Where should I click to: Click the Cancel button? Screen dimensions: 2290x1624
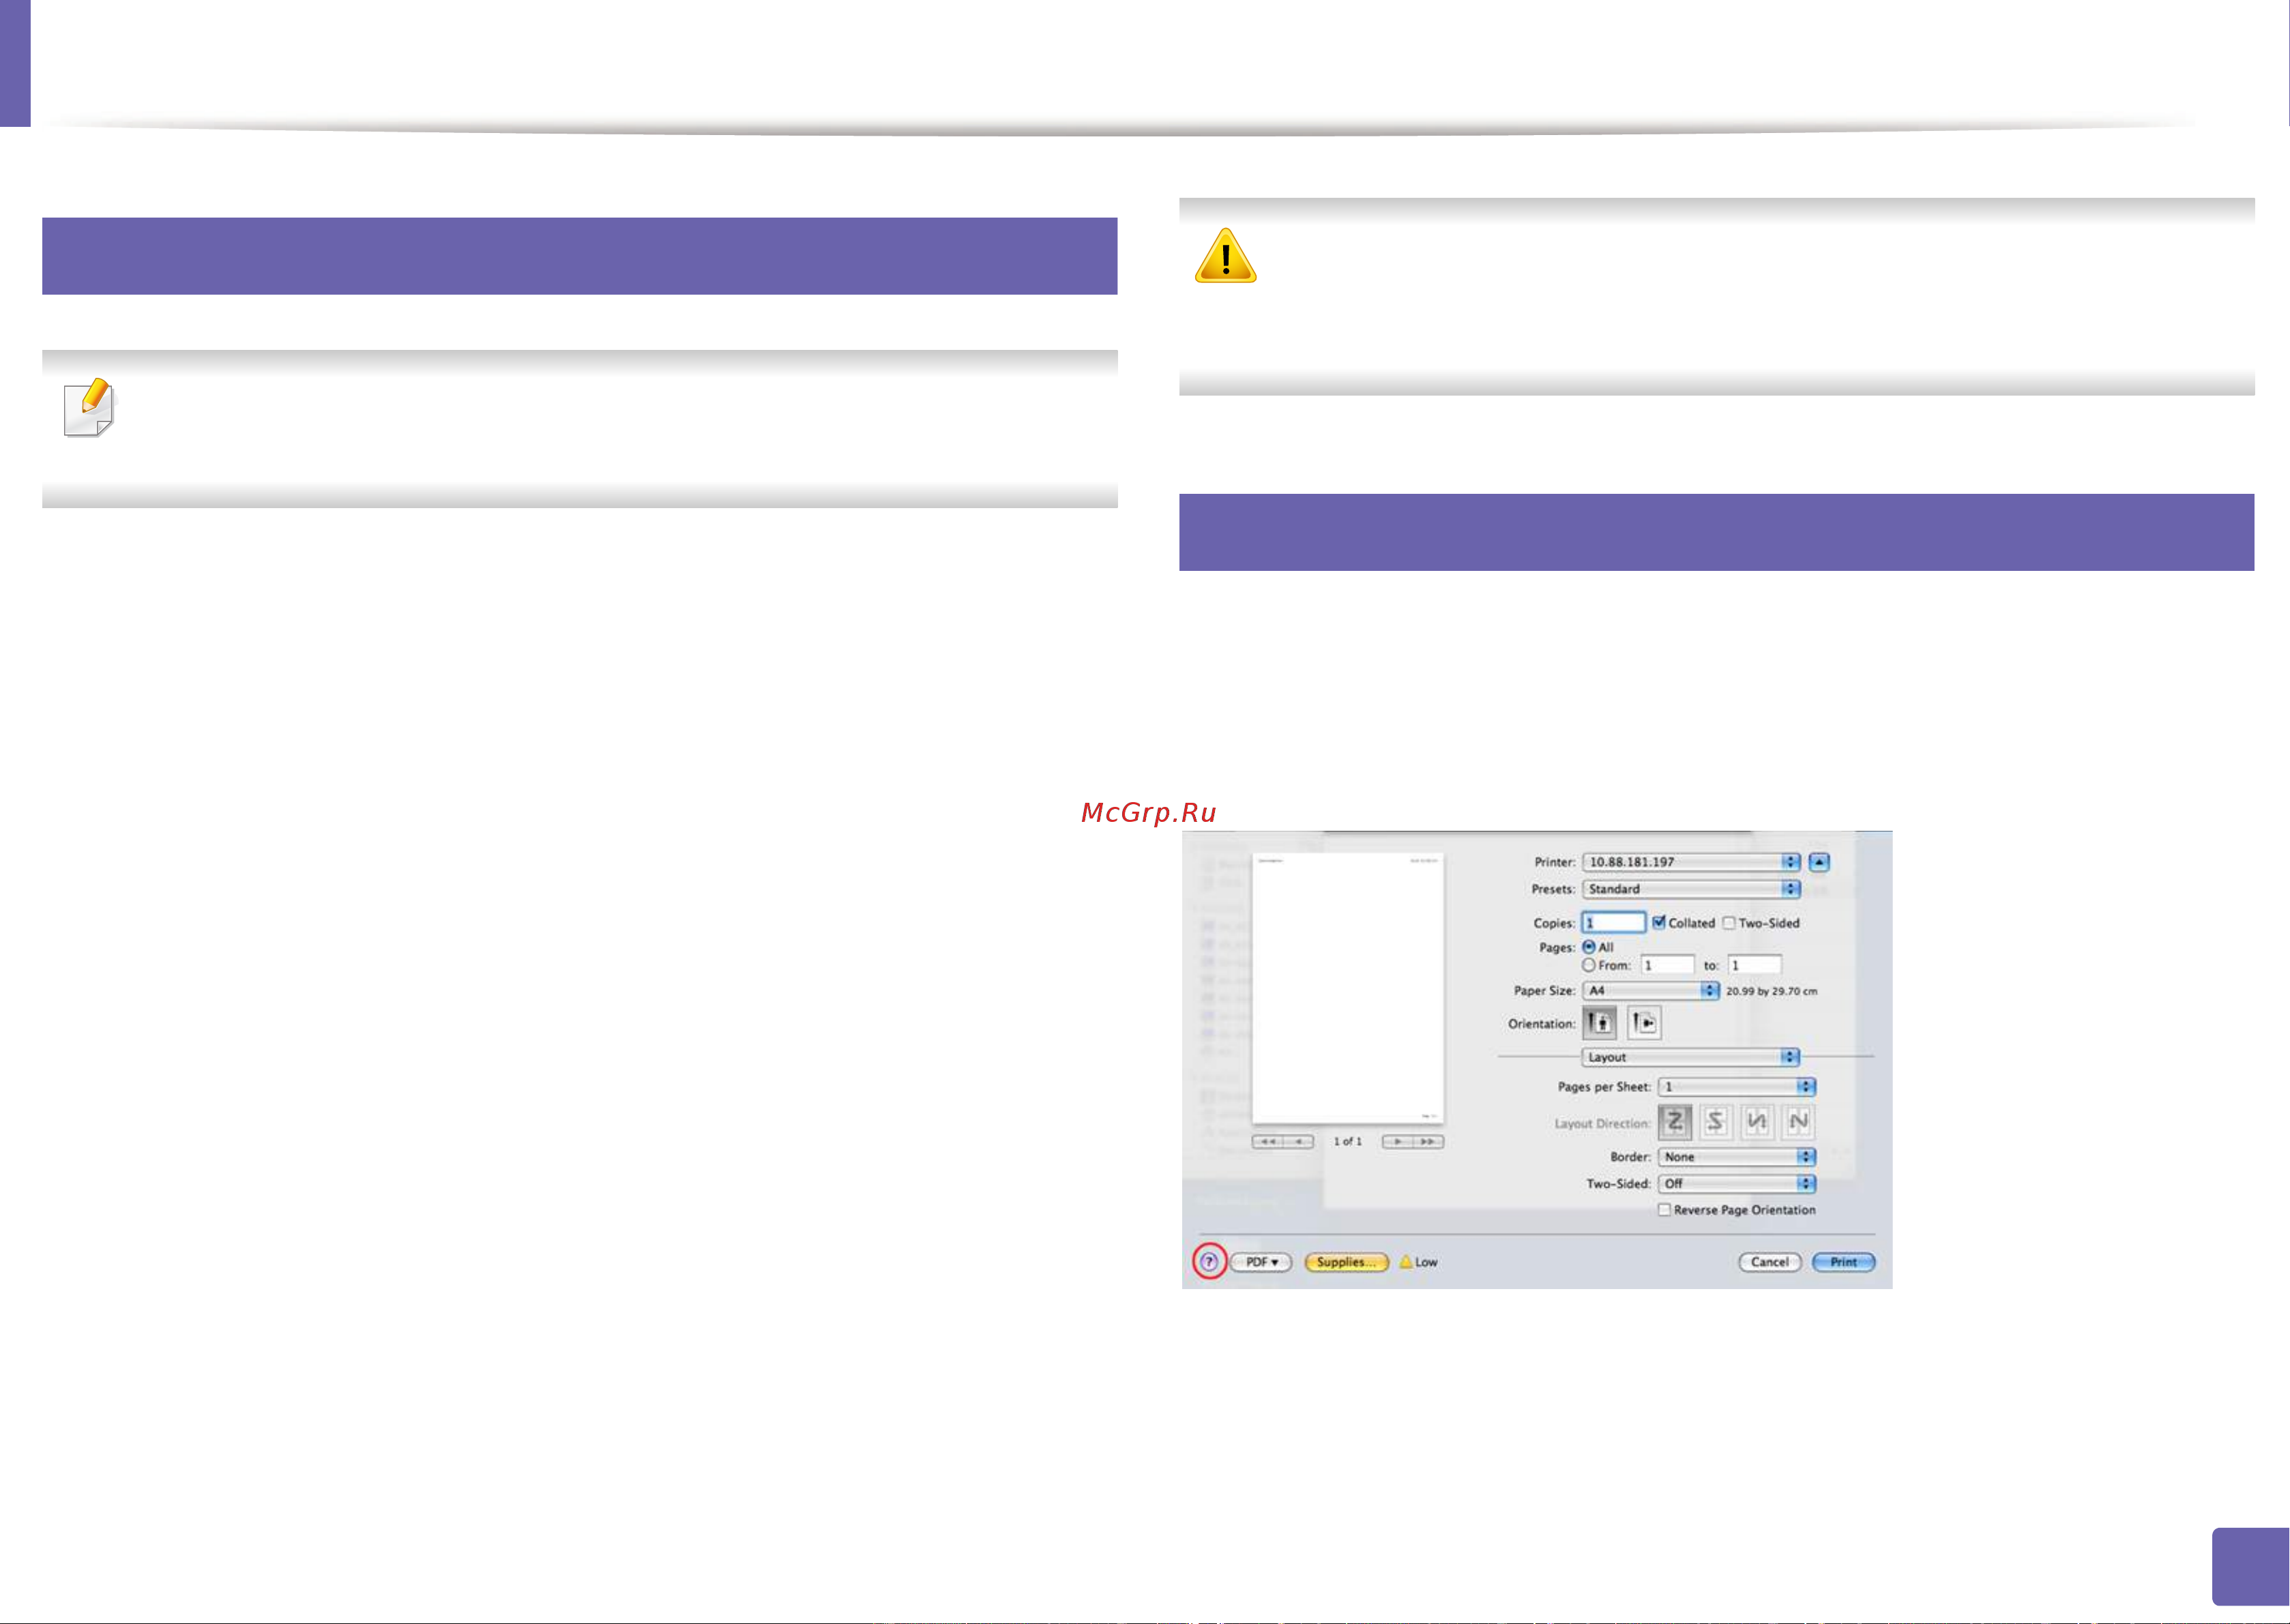[1770, 1262]
